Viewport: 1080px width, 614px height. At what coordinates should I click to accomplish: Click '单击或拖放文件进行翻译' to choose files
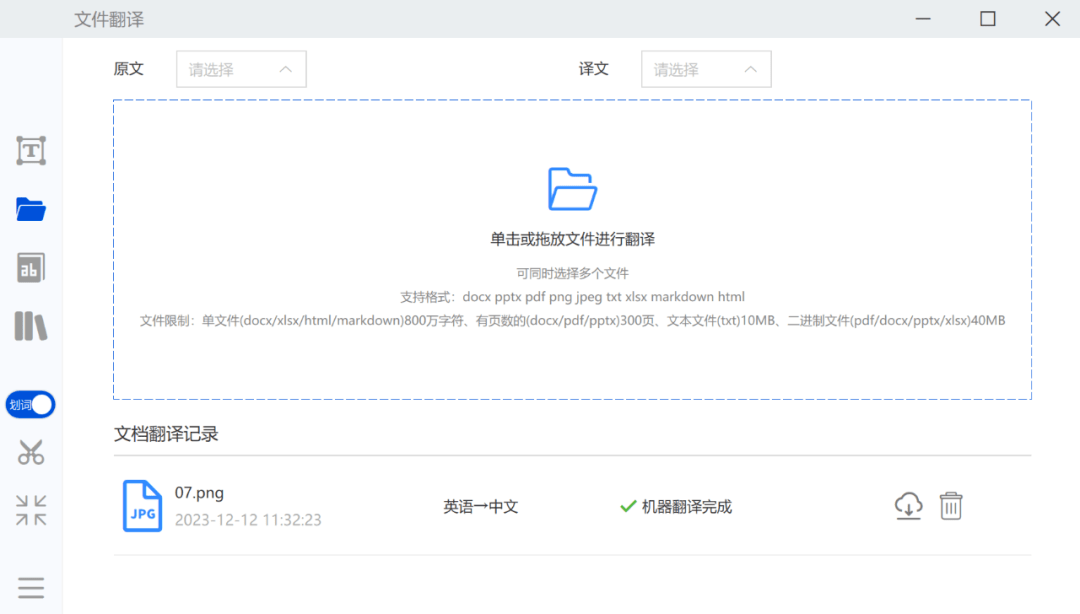click(x=572, y=239)
